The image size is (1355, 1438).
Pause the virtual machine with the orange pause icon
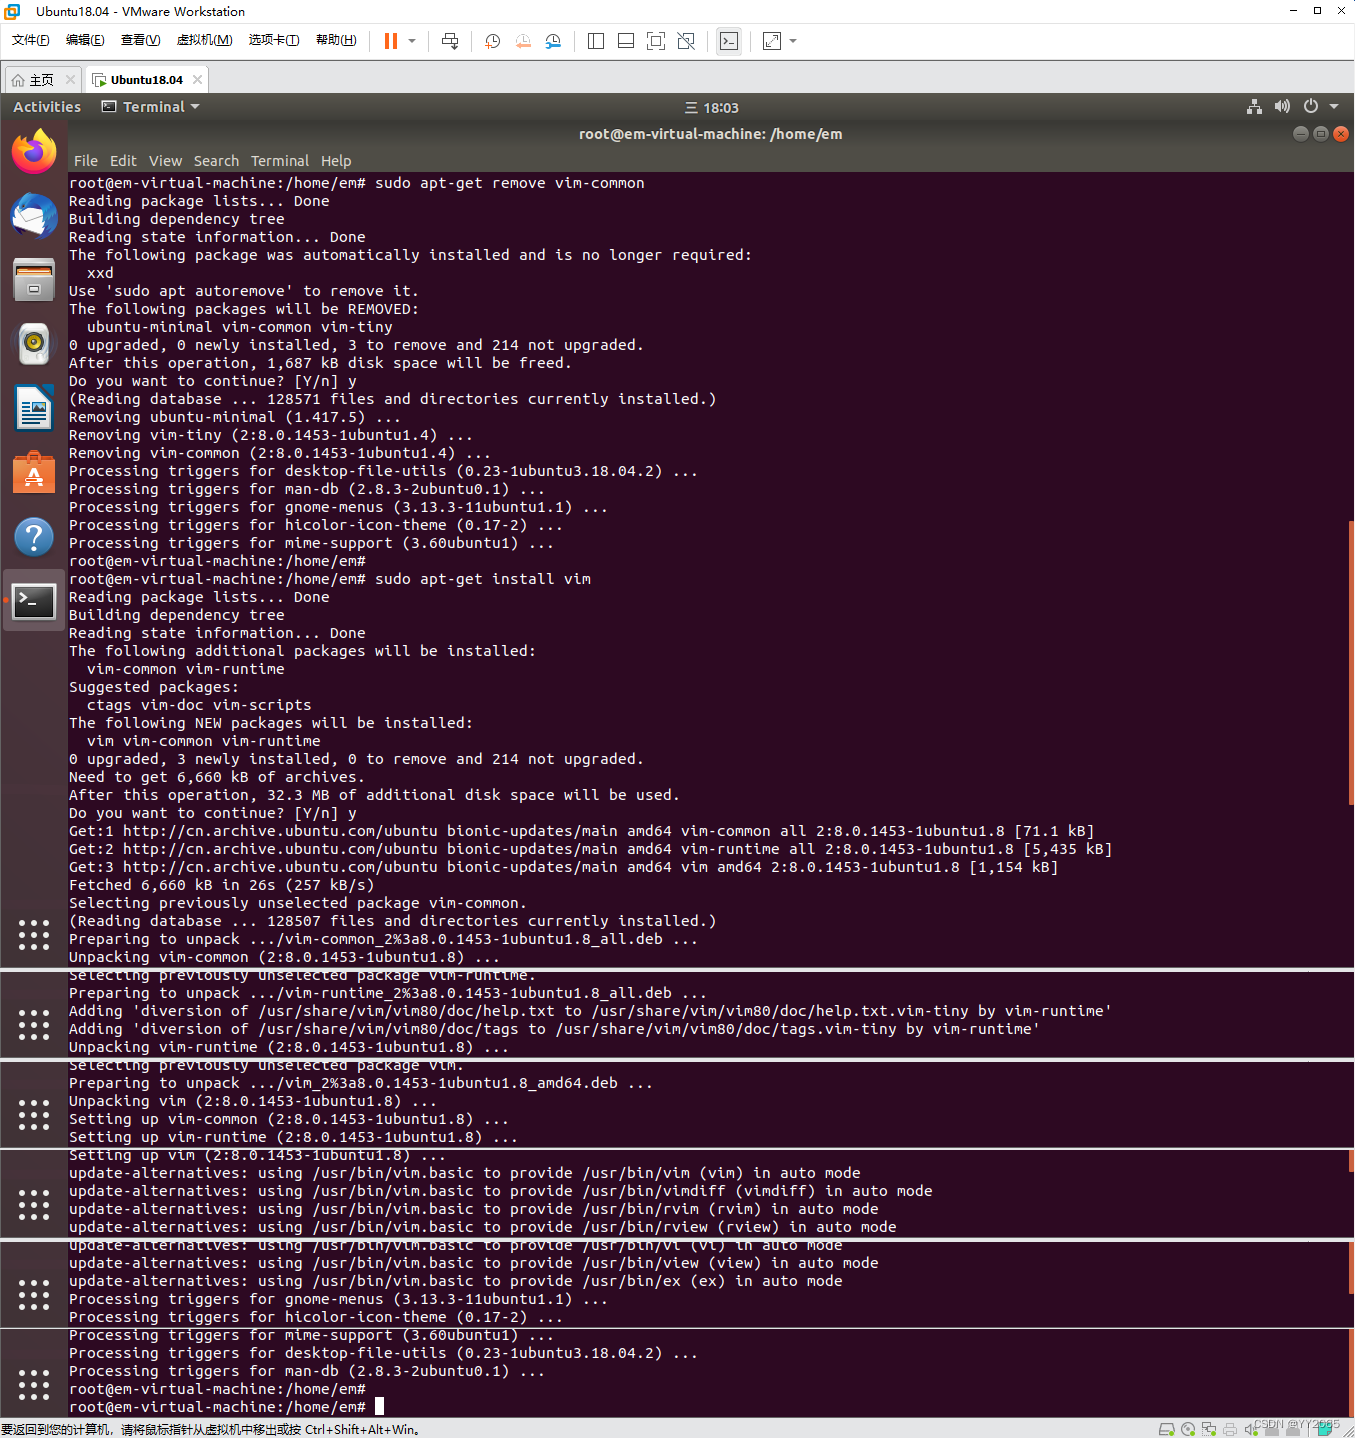click(x=391, y=41)
